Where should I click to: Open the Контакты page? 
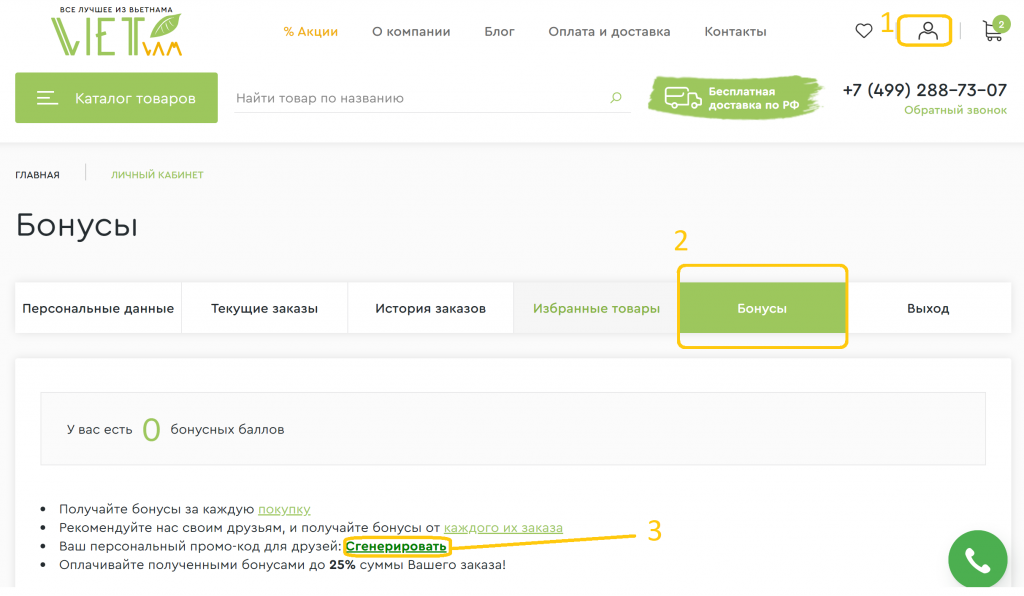pyautogui.click(x=735, y=31)
